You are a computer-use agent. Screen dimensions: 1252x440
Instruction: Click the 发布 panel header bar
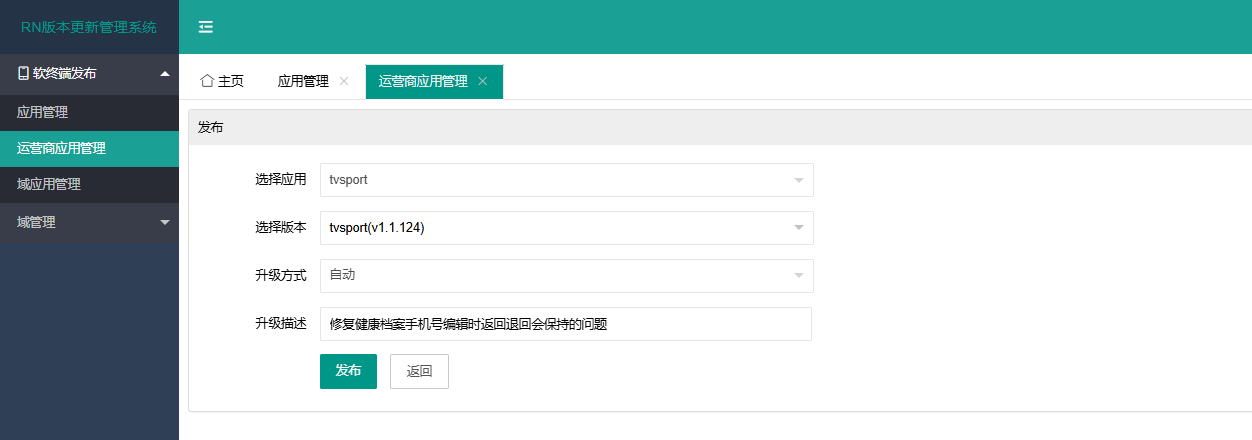point(700,127)
